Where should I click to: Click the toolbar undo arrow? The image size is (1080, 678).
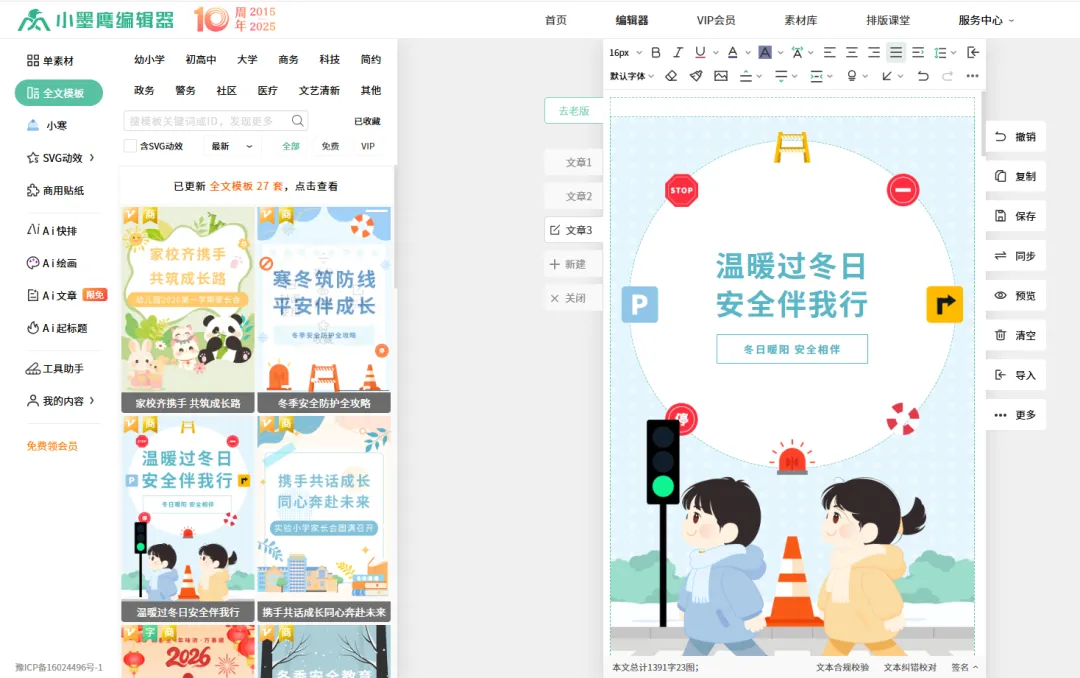pyautogui.click(x=923, y=76)
